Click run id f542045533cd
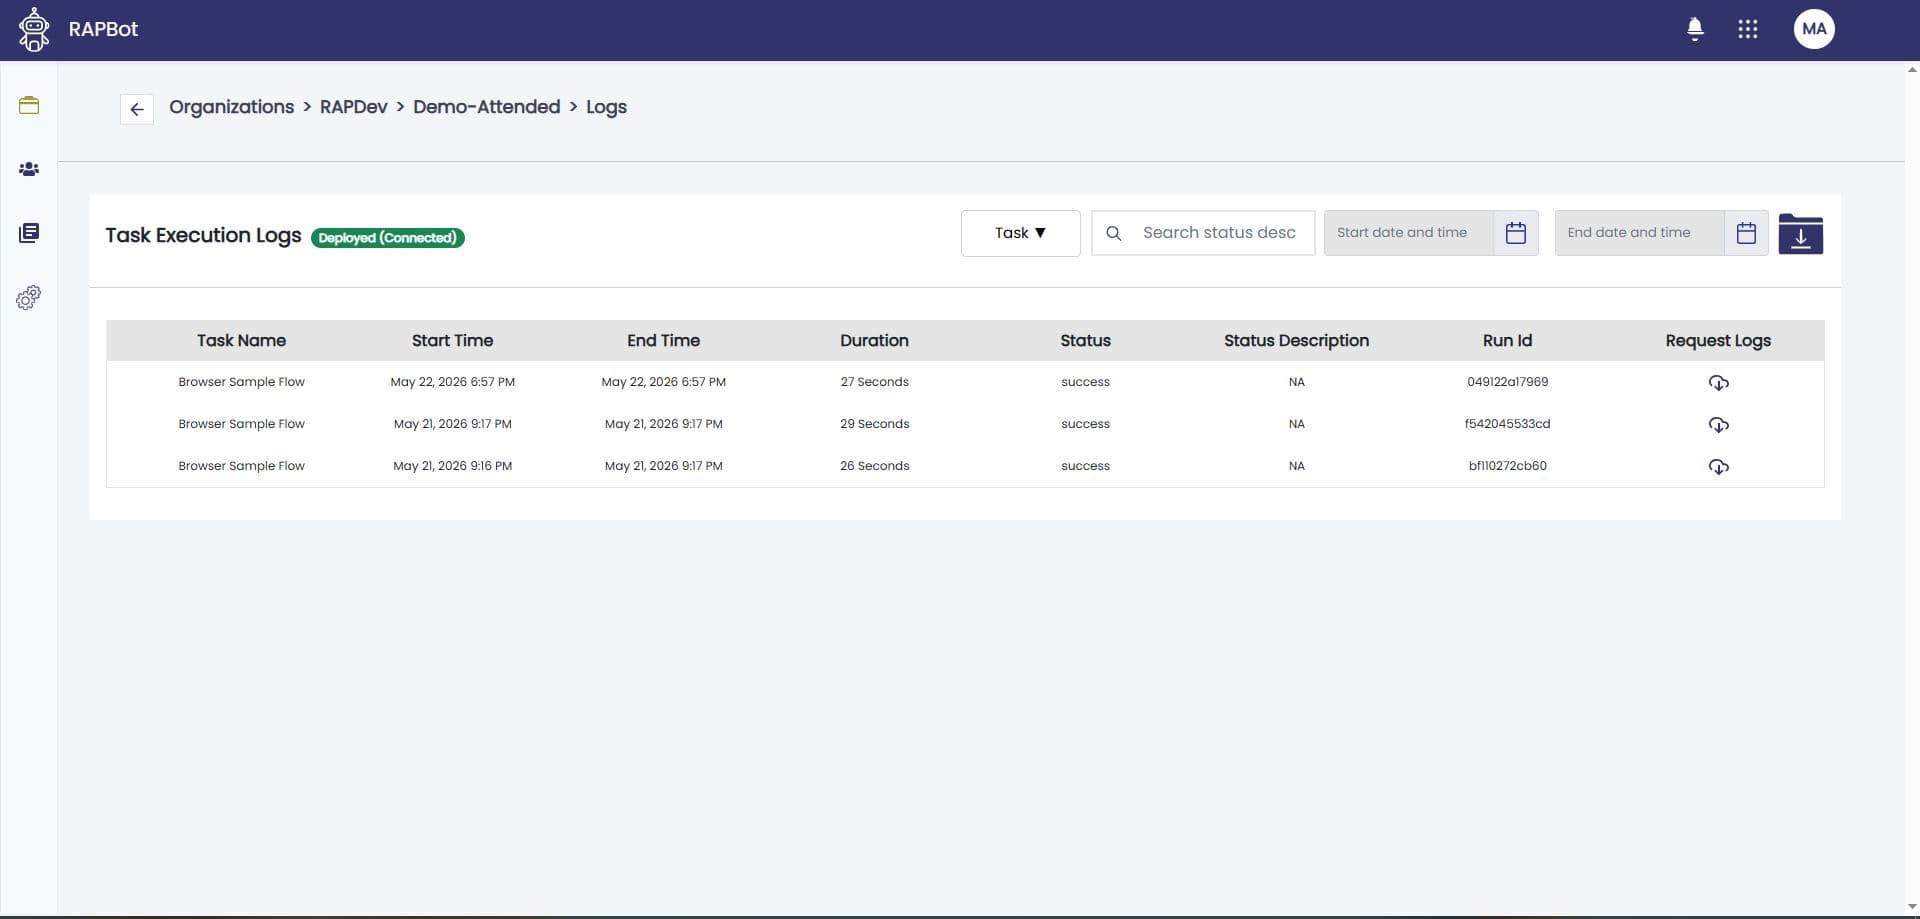This screenshot has width=1920, height=919. [x=1507, y=424]
